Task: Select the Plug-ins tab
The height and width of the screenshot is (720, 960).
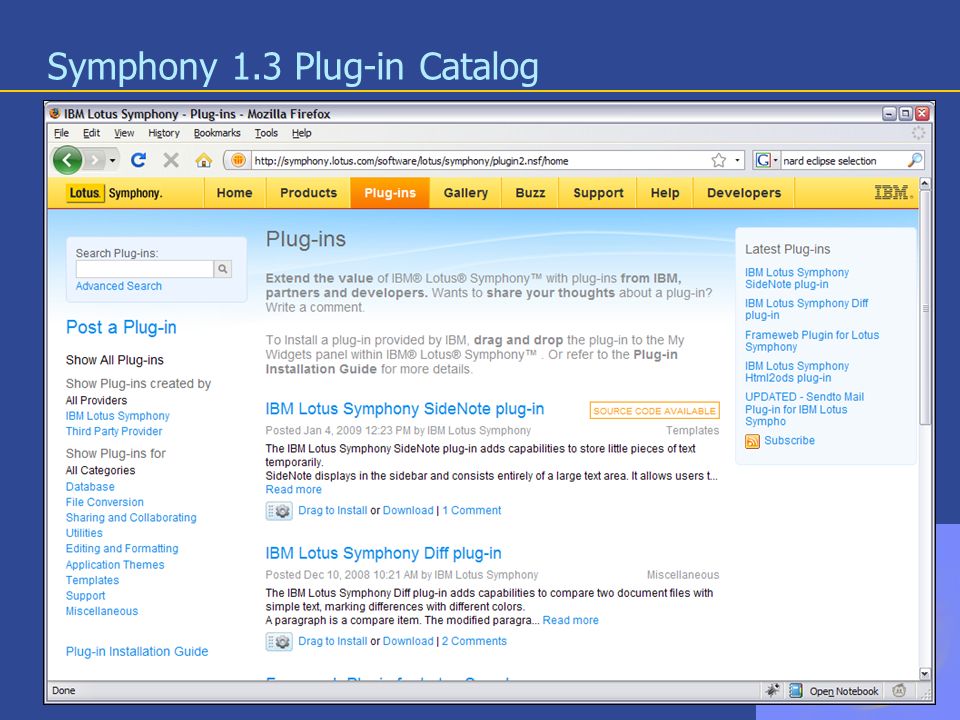Action: (390, 193)
